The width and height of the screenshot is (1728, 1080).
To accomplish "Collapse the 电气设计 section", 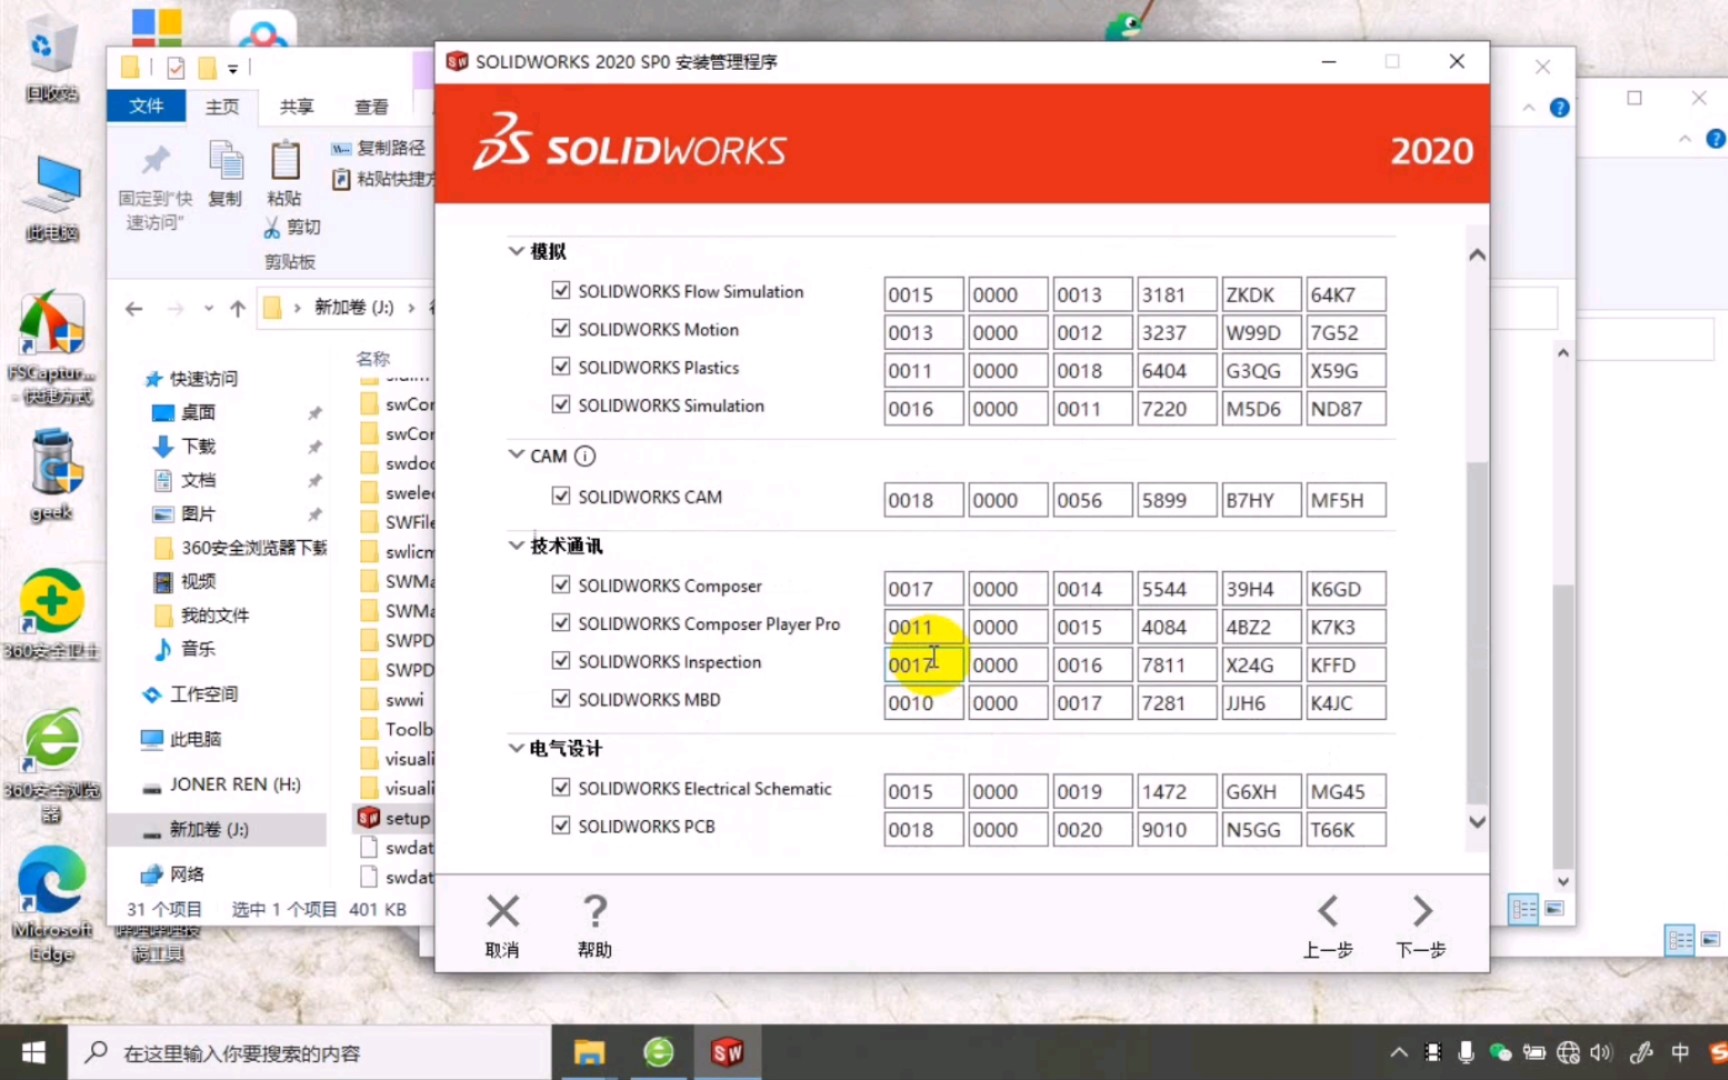I will (515, 747).
